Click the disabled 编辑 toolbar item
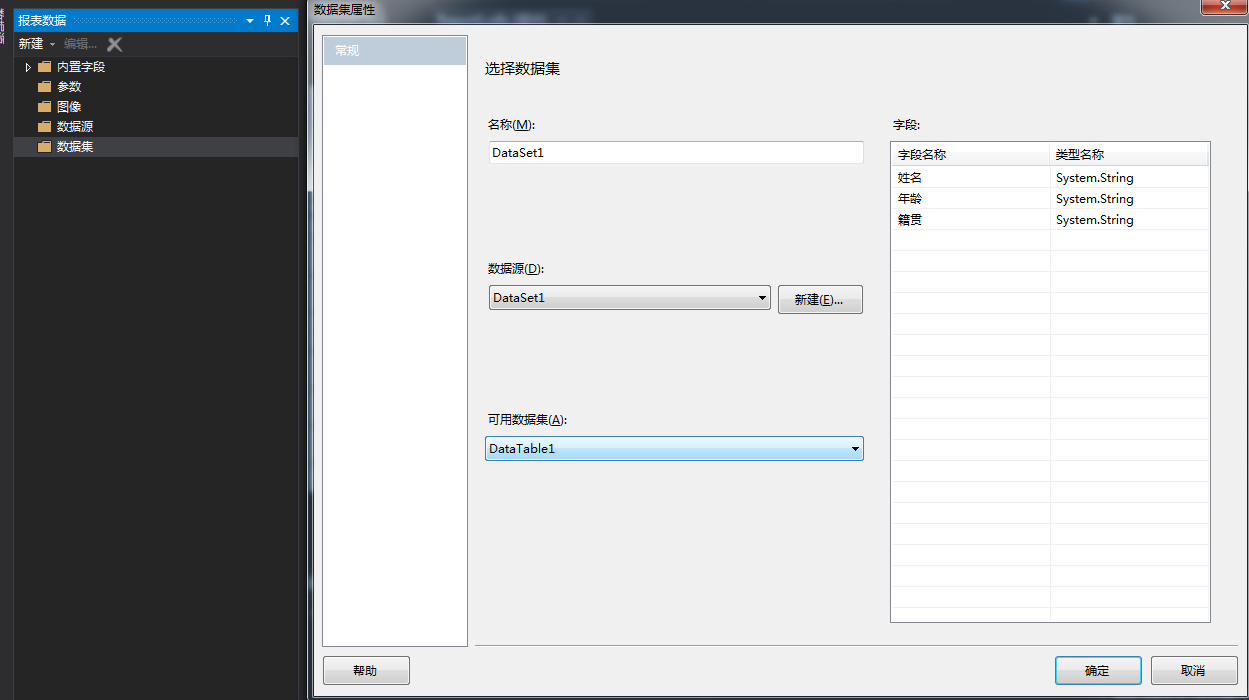This screenshot has width=1249, height=700. (80, 44)
